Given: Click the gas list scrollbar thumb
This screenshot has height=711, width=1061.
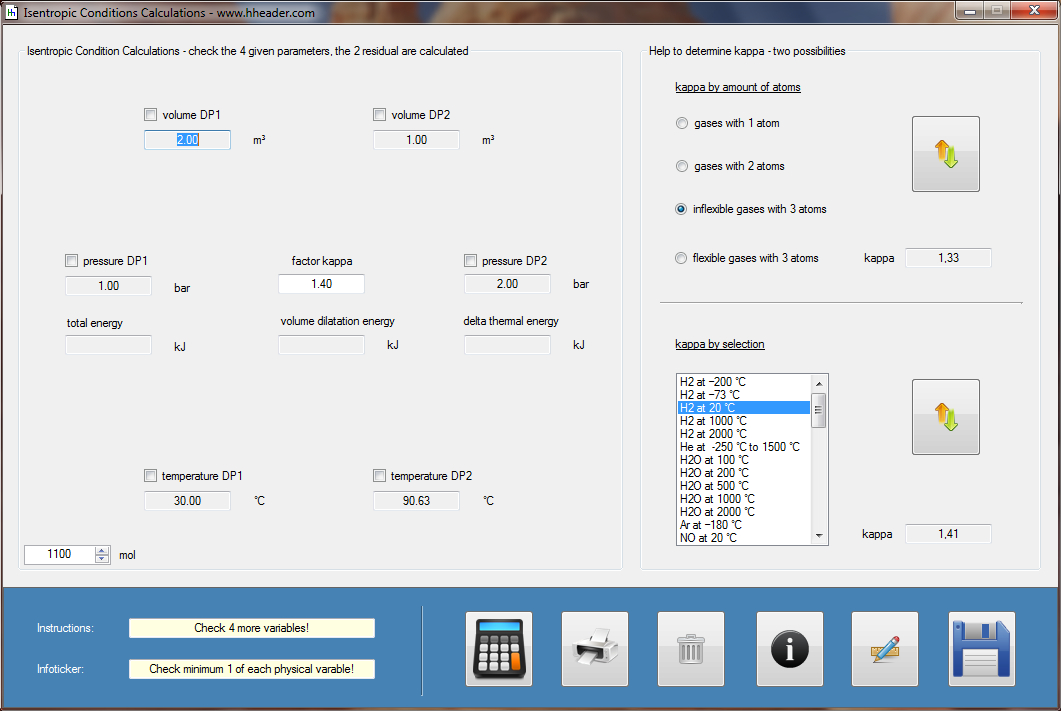Looking at the screenshot, I should click(x=819, y=410).
